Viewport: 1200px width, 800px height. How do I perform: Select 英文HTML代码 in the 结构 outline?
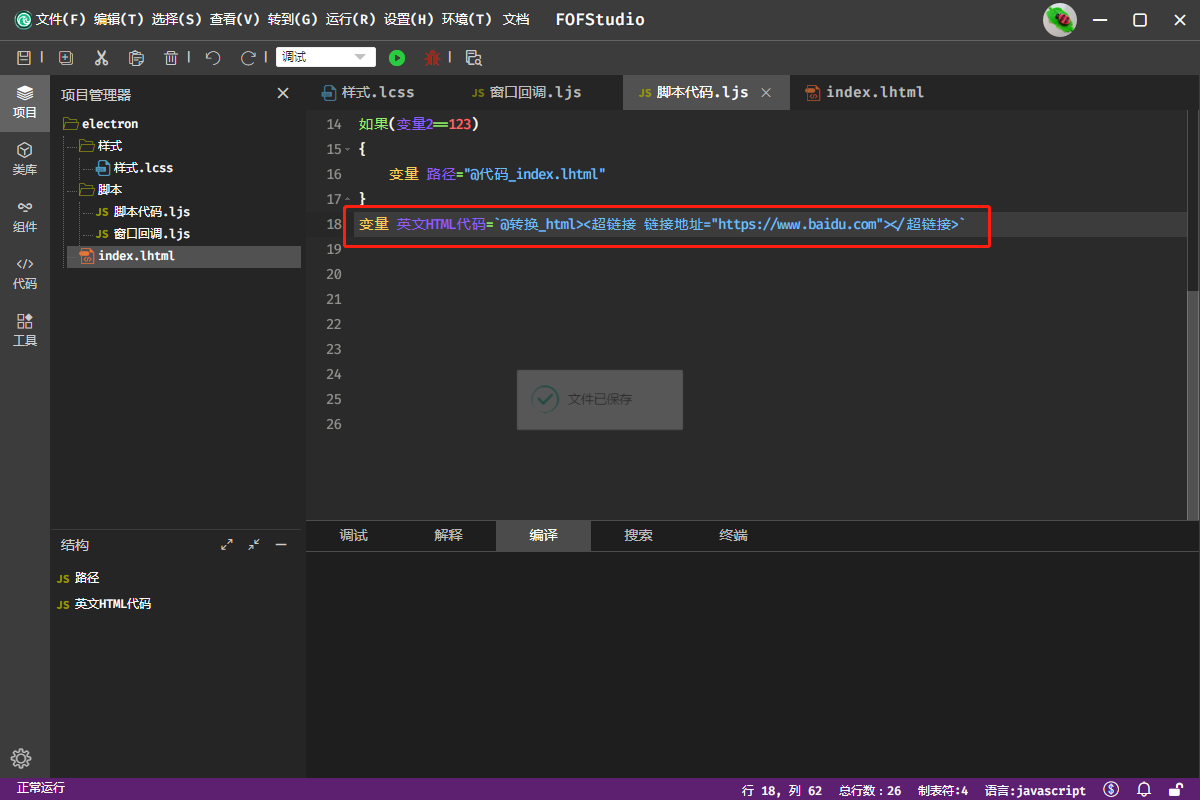113,604
